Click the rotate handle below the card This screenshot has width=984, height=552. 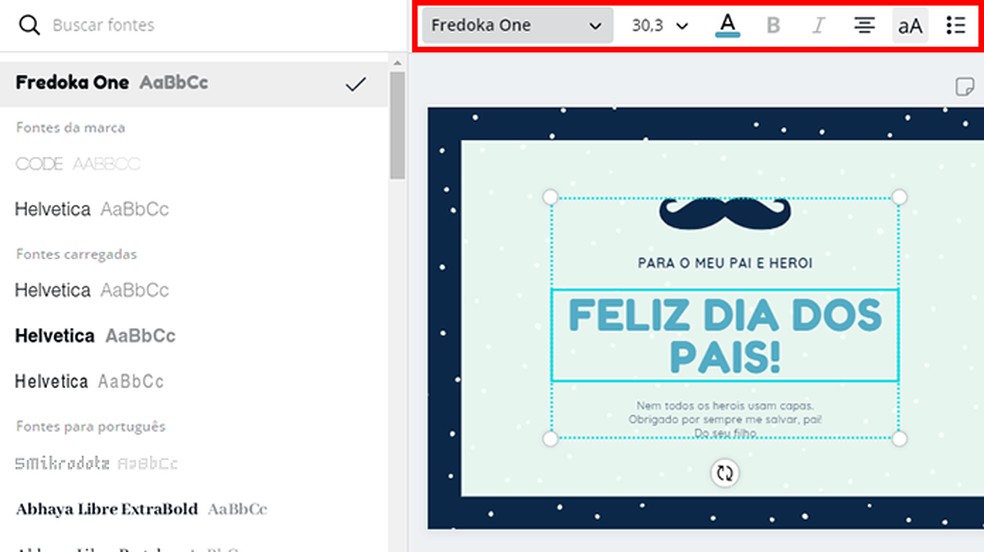pos(725,473)
